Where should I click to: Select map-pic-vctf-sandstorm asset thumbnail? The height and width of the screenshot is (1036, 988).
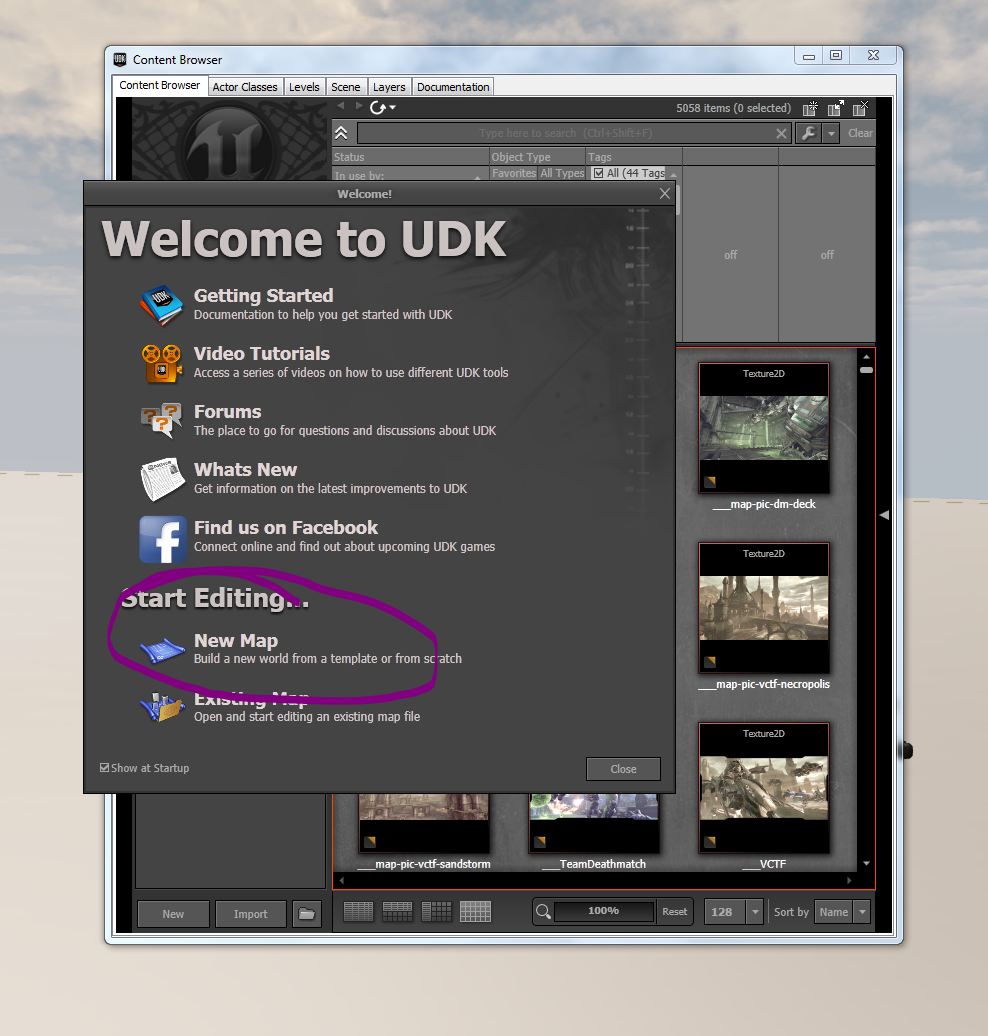[x=424, y=823]
